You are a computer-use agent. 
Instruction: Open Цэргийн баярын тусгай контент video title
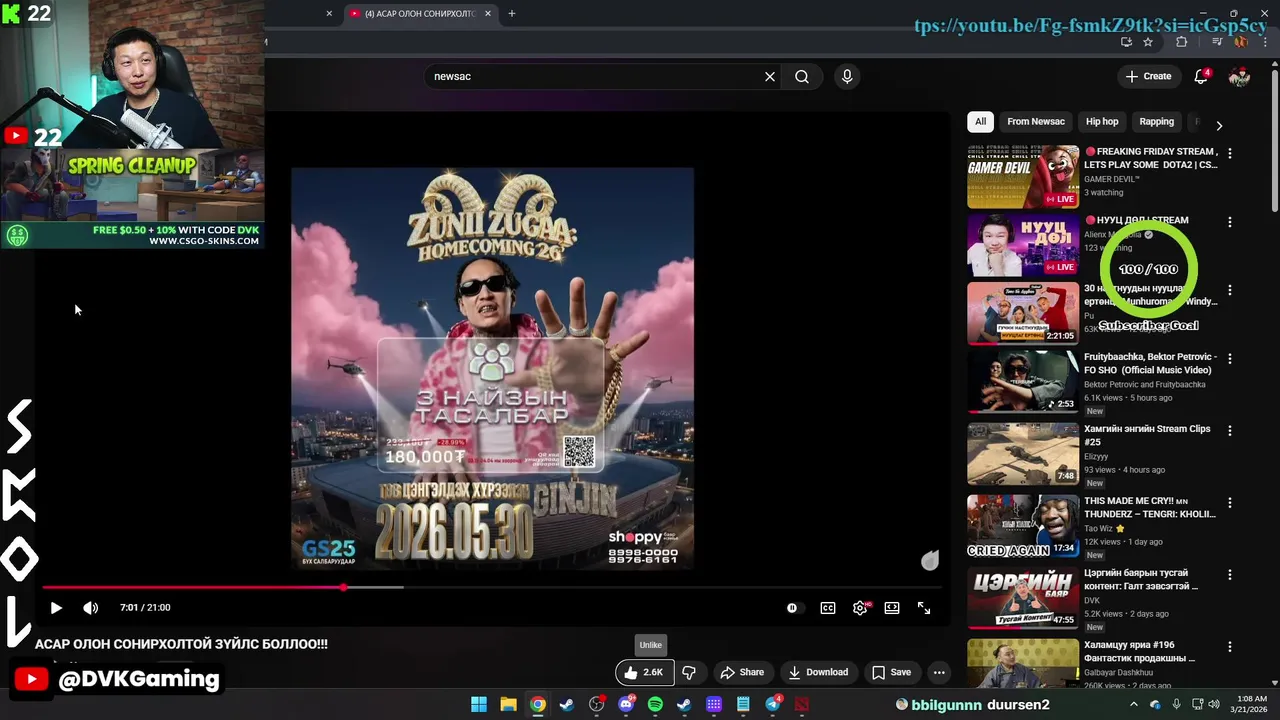tap(1141, 580)
